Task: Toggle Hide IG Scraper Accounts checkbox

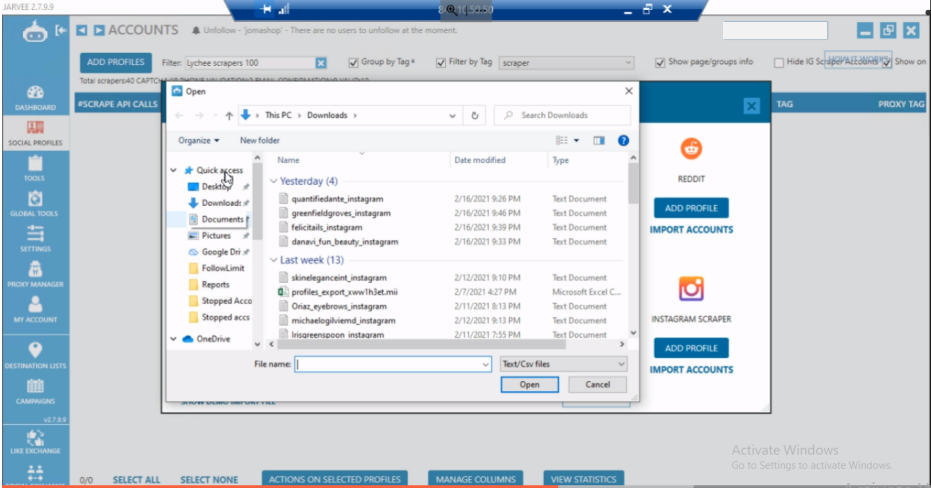Action: [778, 62]
